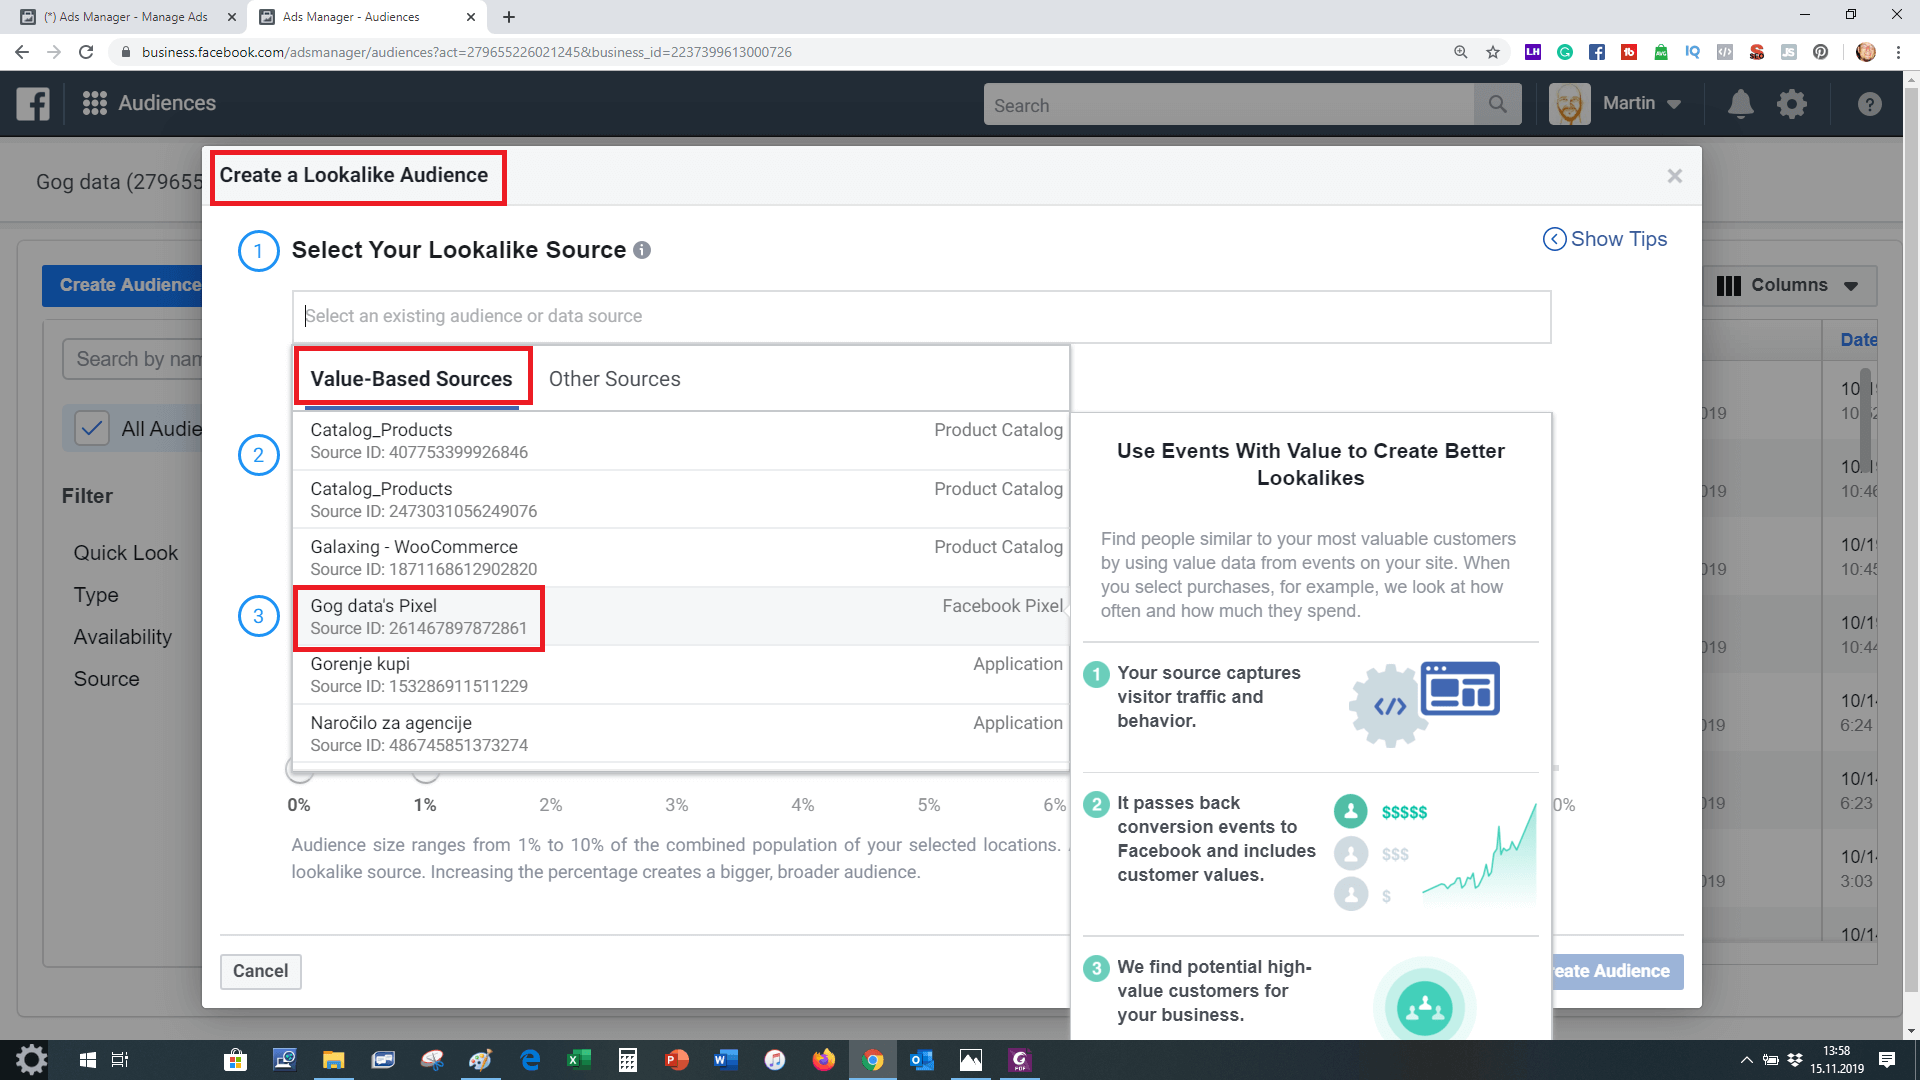Click the help question mark icon

[x=1869, y=104]
